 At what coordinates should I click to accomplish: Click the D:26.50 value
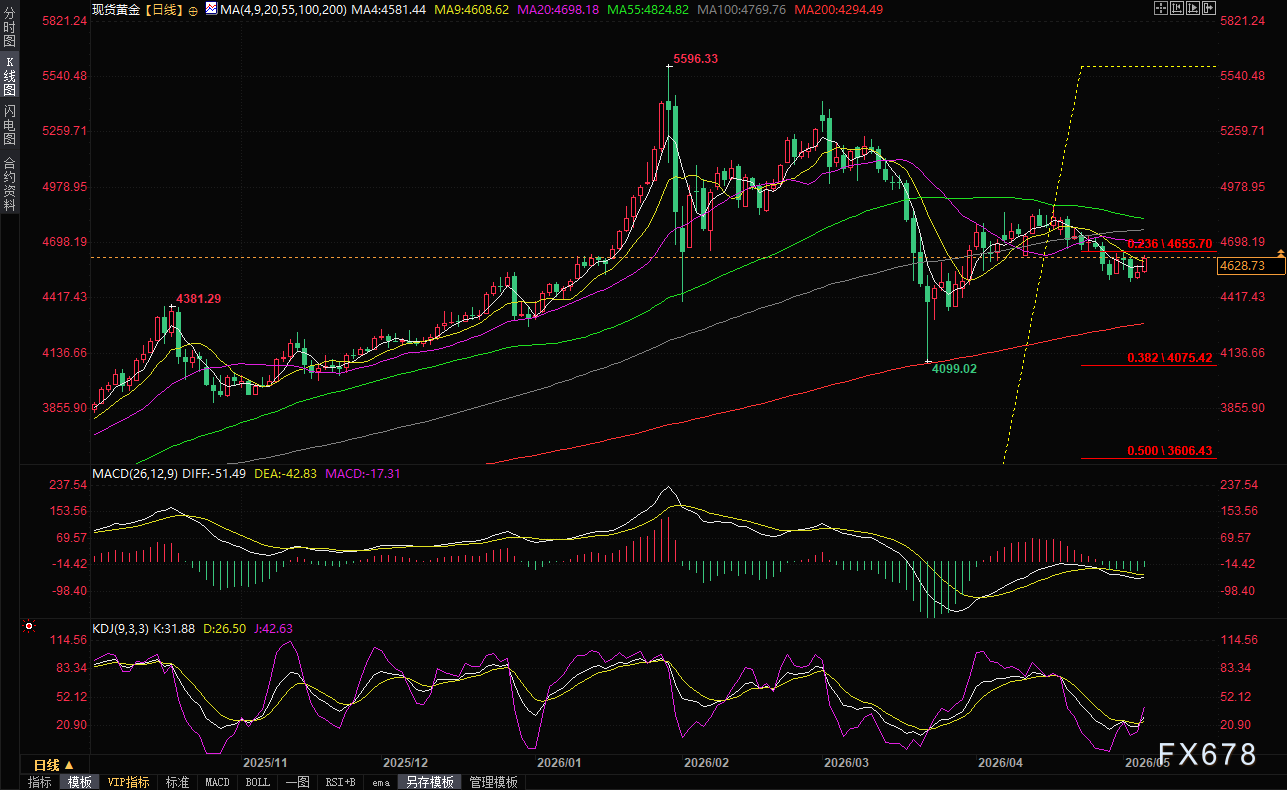pyautogui.click(x=225, y=628)
